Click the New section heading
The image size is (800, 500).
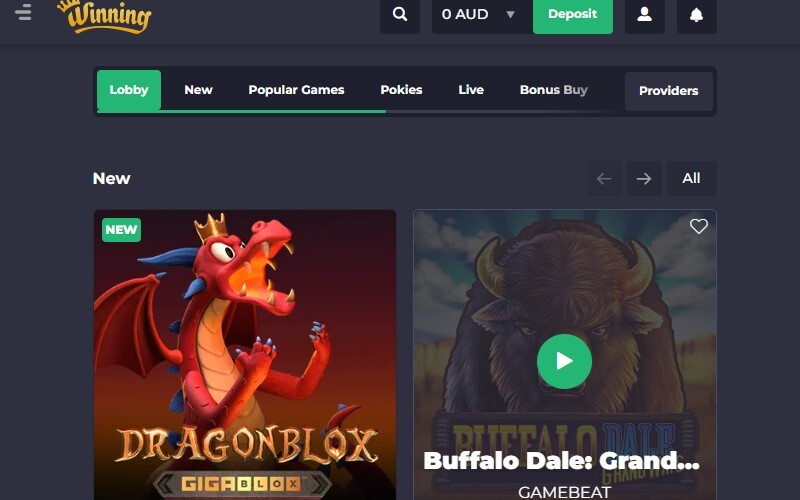pyautogui.click(x=112, y=179)
